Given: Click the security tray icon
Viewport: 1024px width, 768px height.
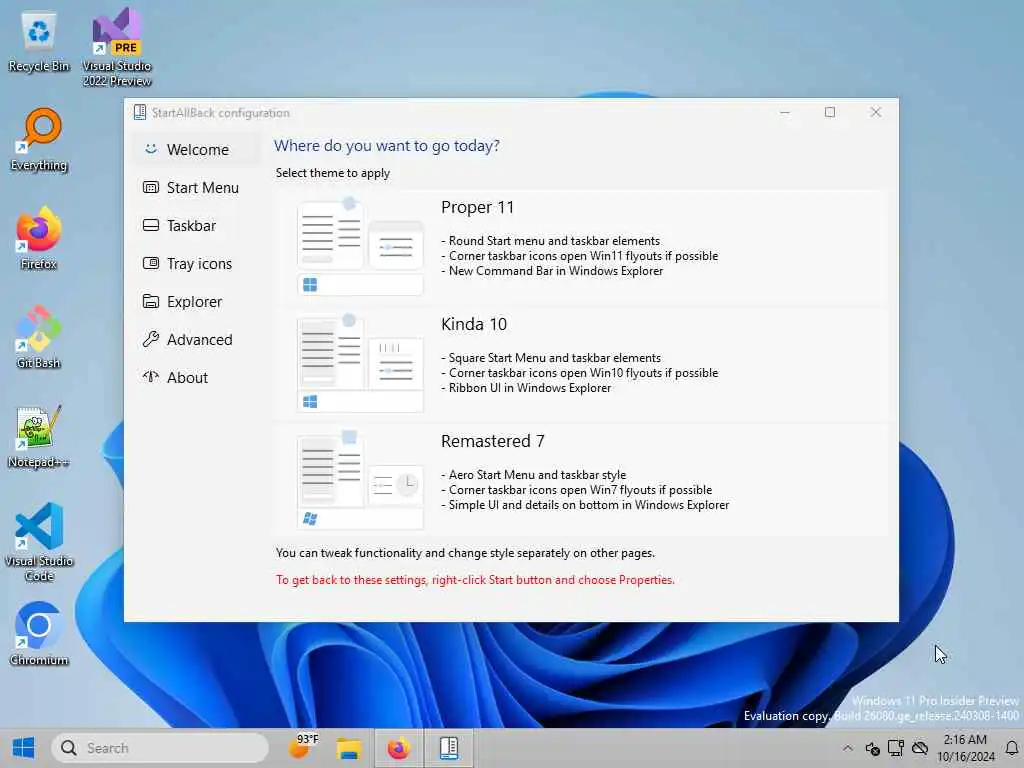Looking at the screenshot, I should point(872,748).
